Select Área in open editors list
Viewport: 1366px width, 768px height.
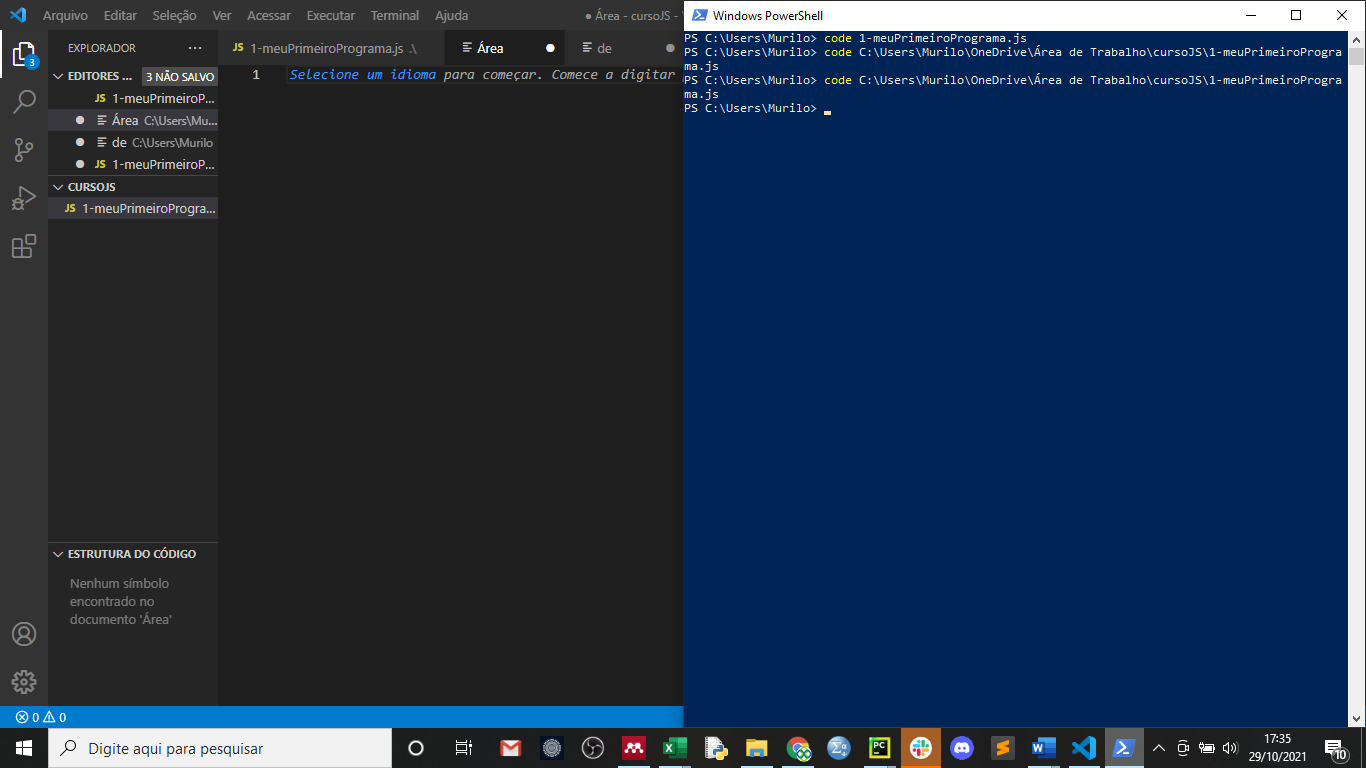click(x=132, y=120)
